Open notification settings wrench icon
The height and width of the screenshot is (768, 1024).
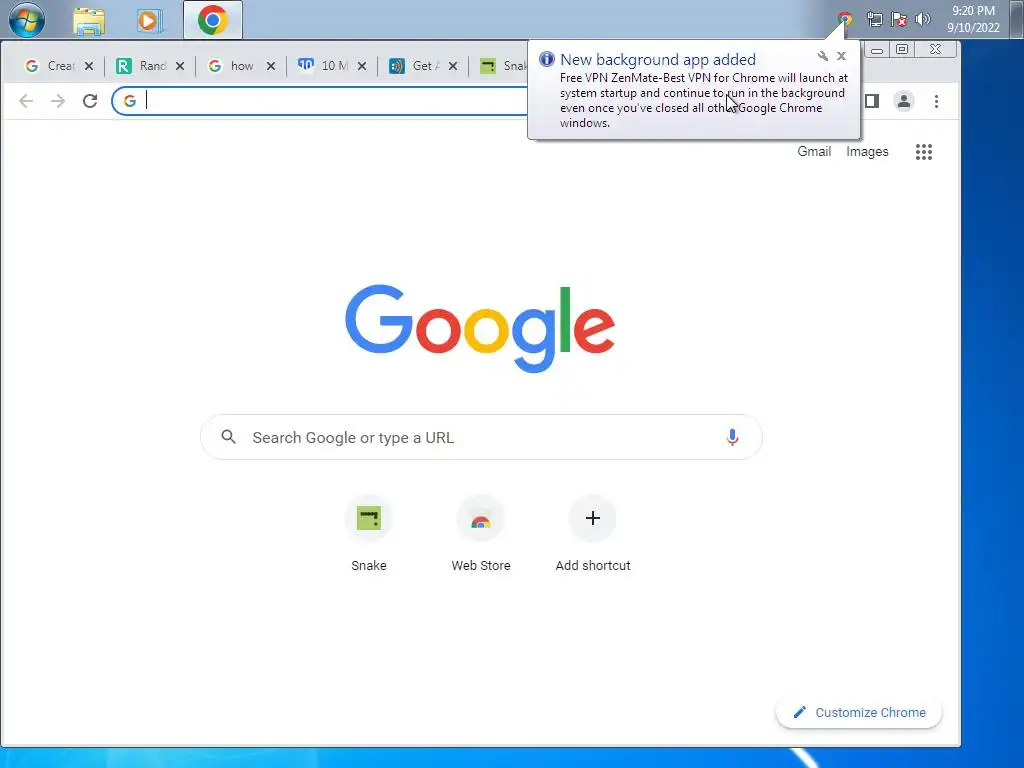click(x=823, y=56)
